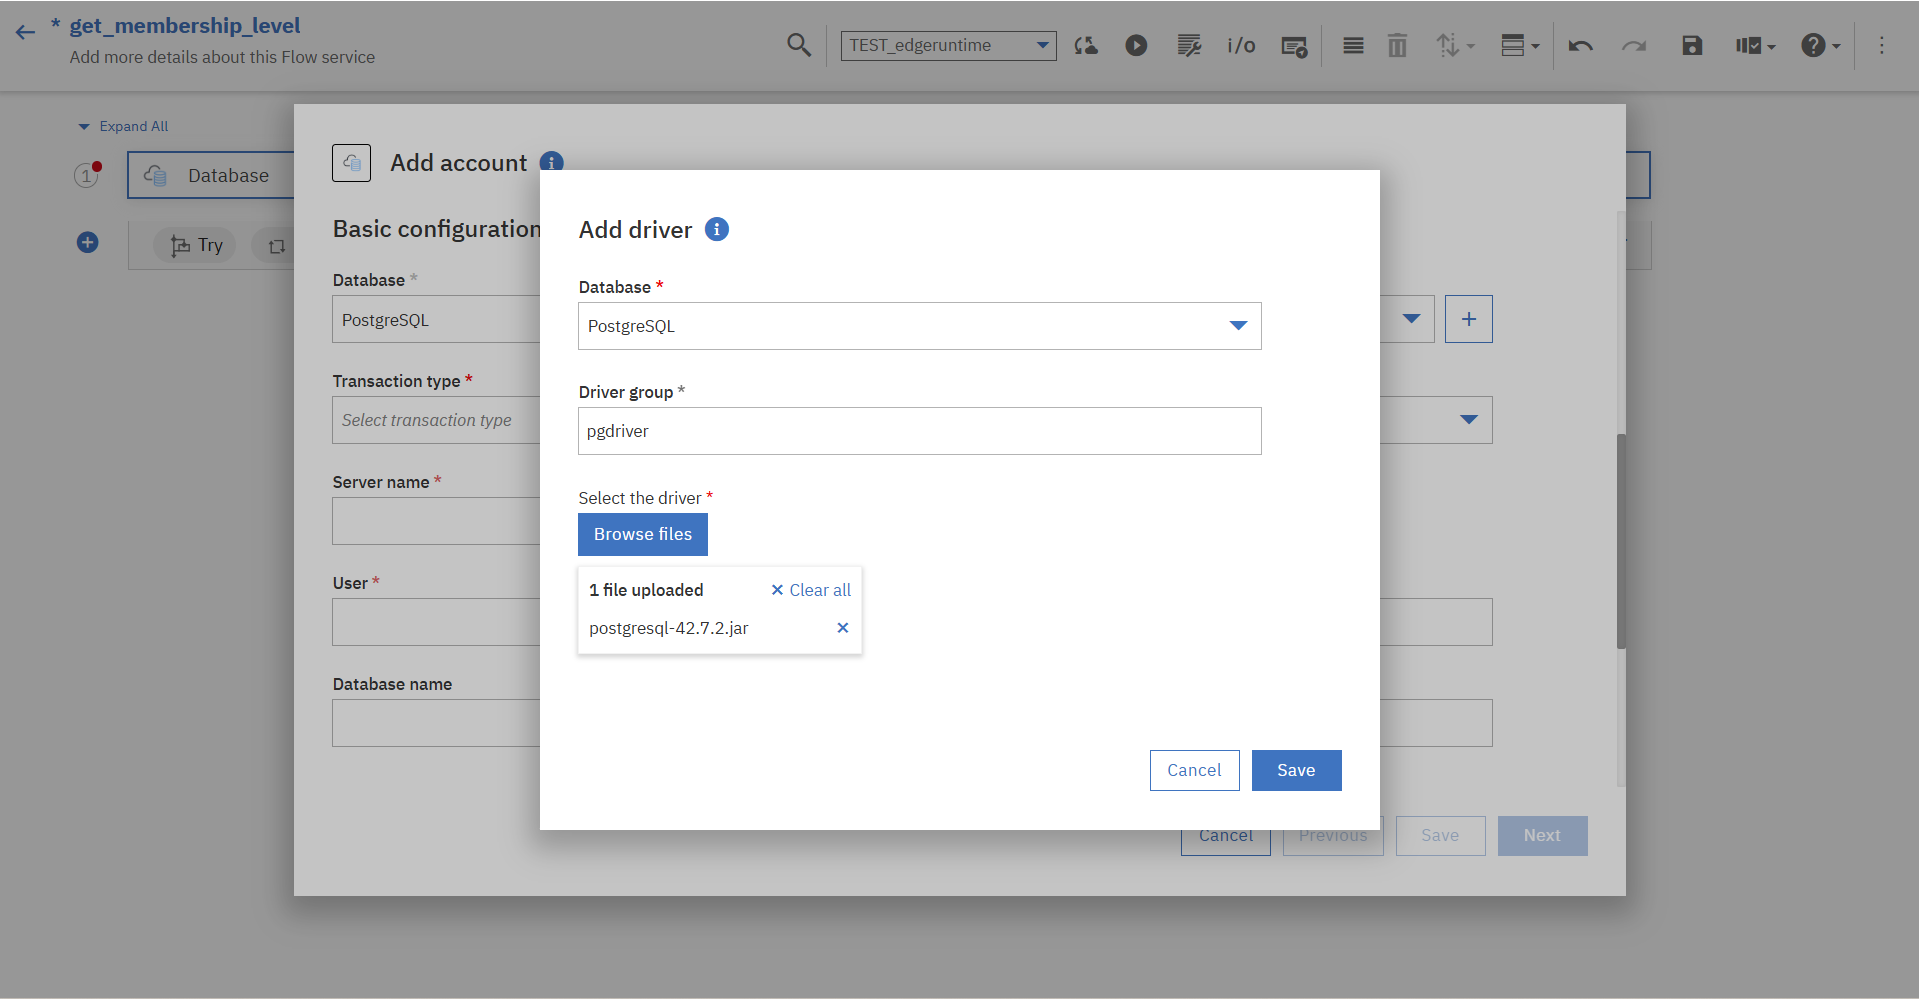The height and width of the screenshot is (999, 1919).
Task: Click flow service description text
Action: [222, 58]
